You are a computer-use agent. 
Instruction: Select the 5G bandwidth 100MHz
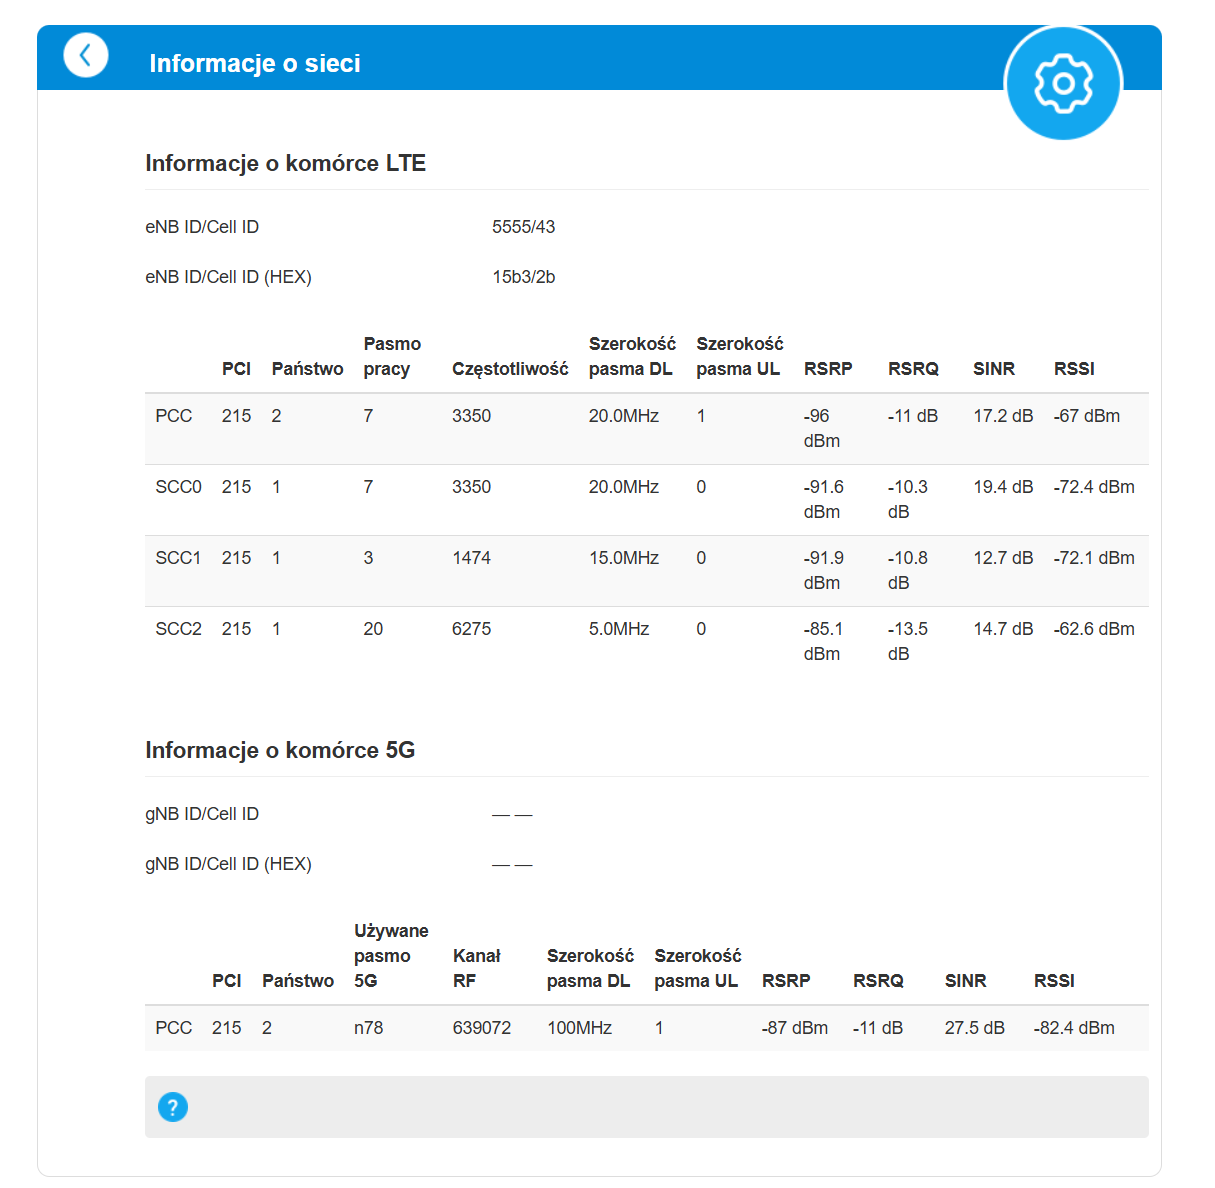coord(579,1028)
